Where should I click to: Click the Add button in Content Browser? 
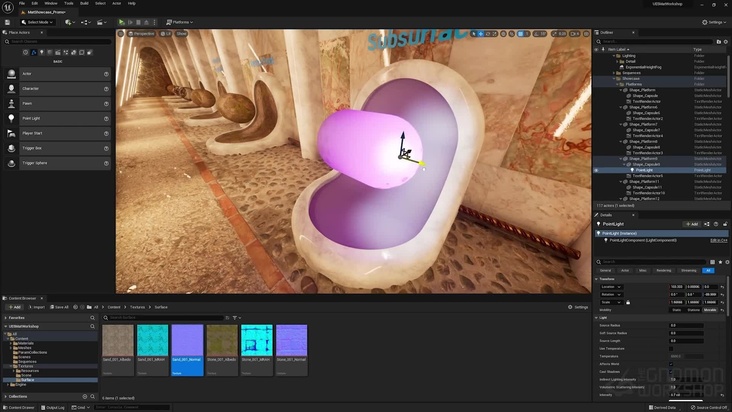(12, 307)
